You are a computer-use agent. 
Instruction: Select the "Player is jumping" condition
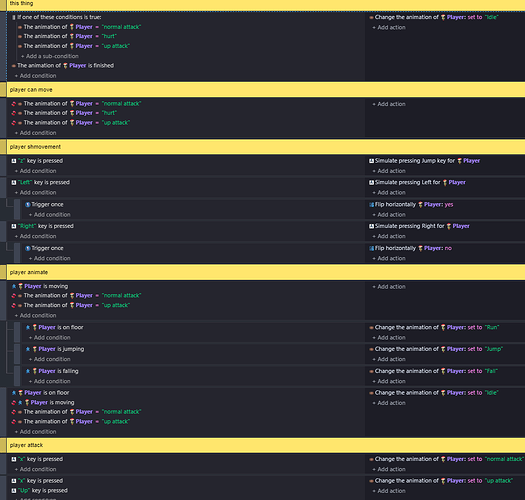click(55, 349)
